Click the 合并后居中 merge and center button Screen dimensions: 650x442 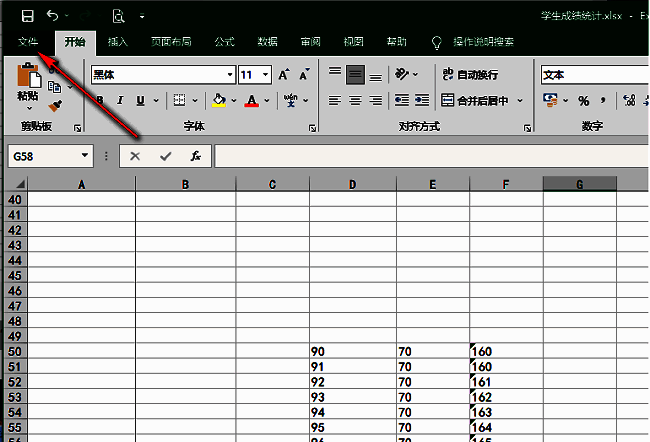pyautogui.click(x=475, y=100)
